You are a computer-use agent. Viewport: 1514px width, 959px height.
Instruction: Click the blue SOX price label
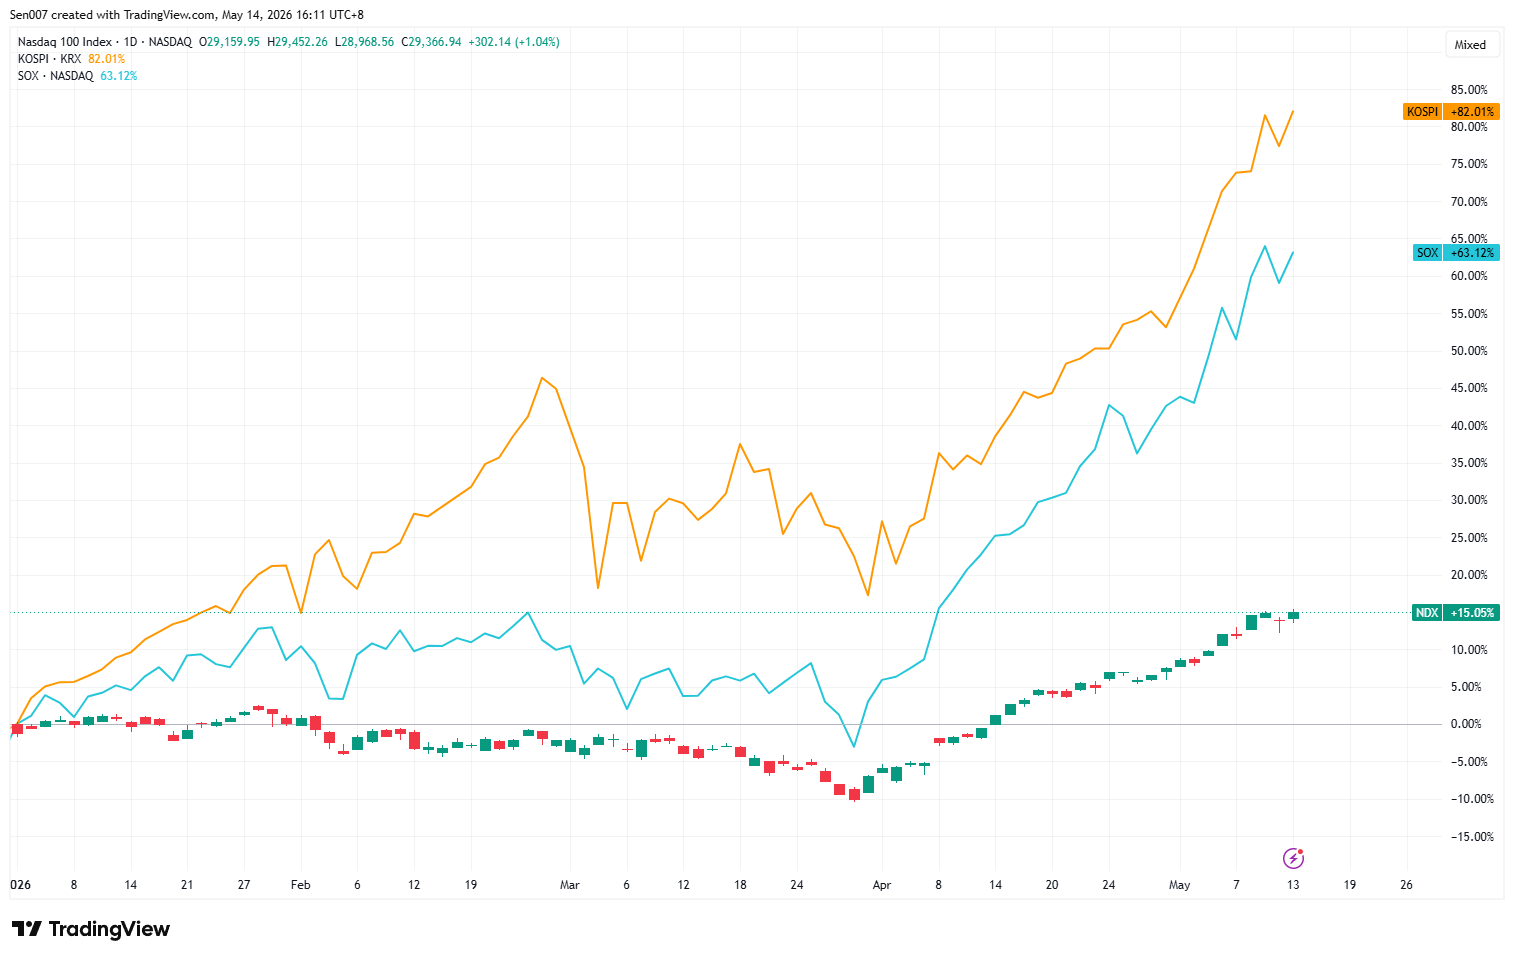coord(1427,253)
